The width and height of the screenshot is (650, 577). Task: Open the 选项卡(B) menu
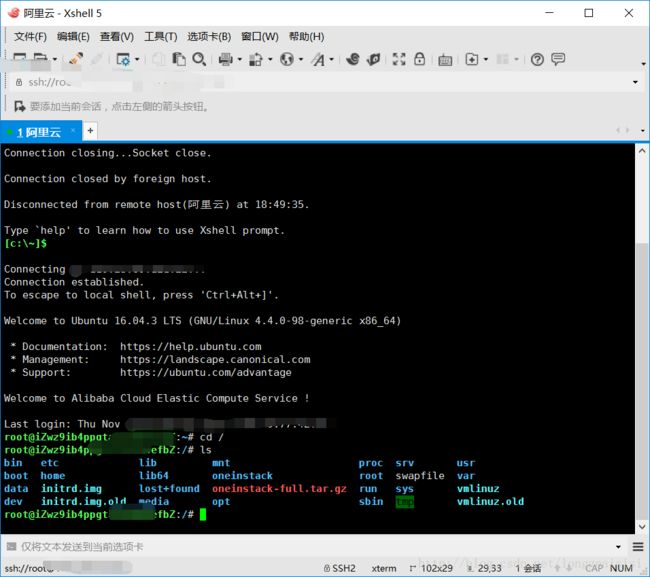[209, 37]
